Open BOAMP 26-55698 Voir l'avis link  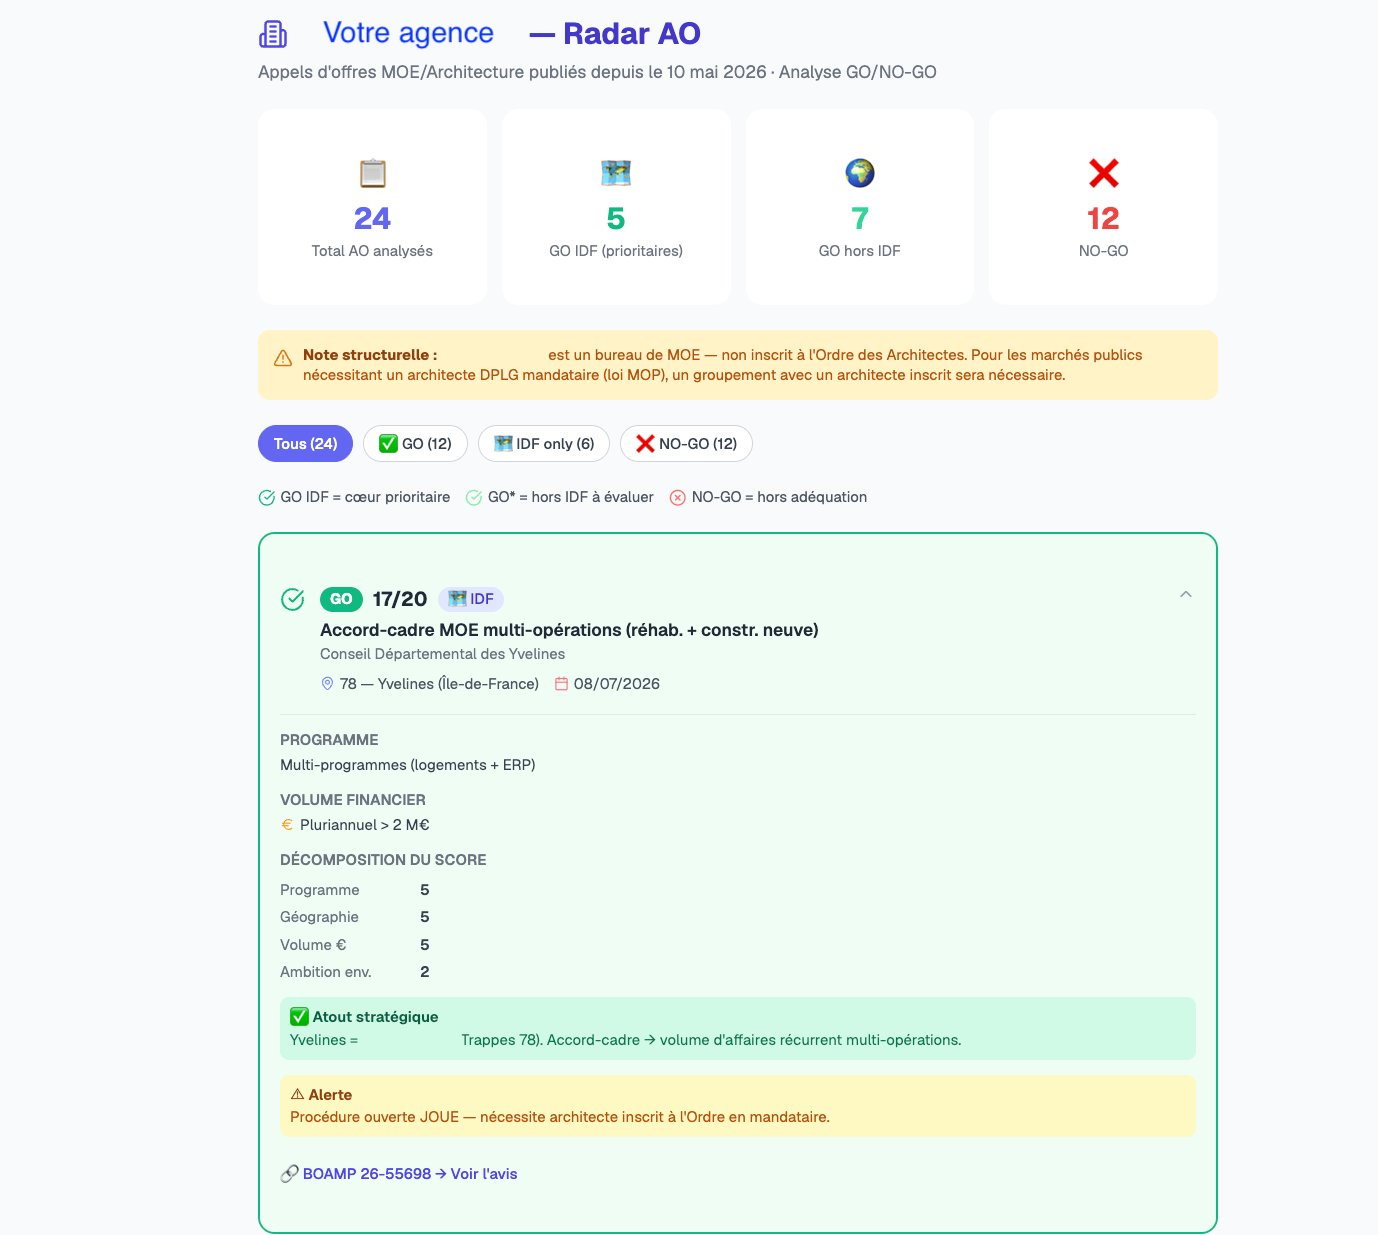pyautogui.click(x=410, y=1174)
